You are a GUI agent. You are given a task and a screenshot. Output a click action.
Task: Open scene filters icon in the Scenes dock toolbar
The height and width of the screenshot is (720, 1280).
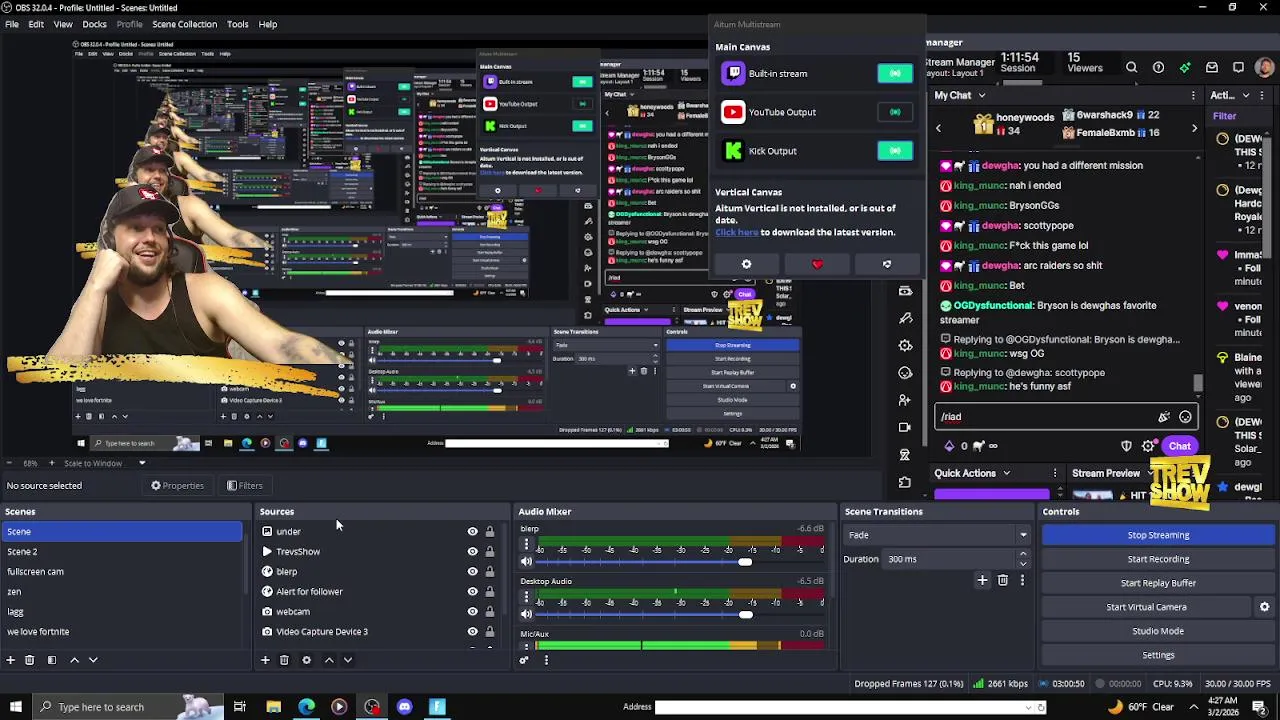click(x=51, y=660)
